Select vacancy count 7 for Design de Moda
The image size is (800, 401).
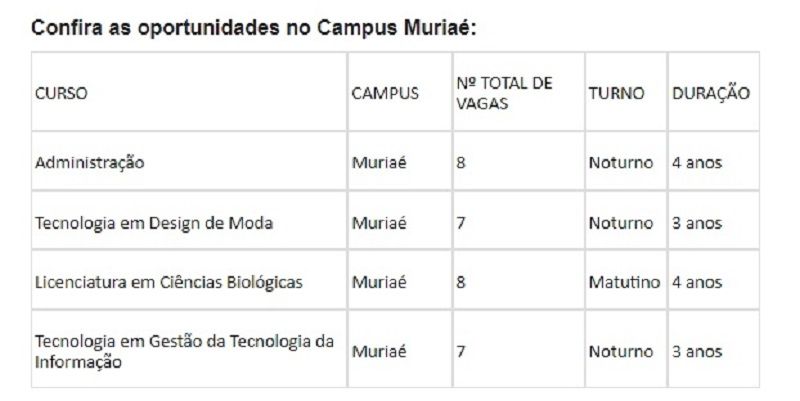(461, 223)
